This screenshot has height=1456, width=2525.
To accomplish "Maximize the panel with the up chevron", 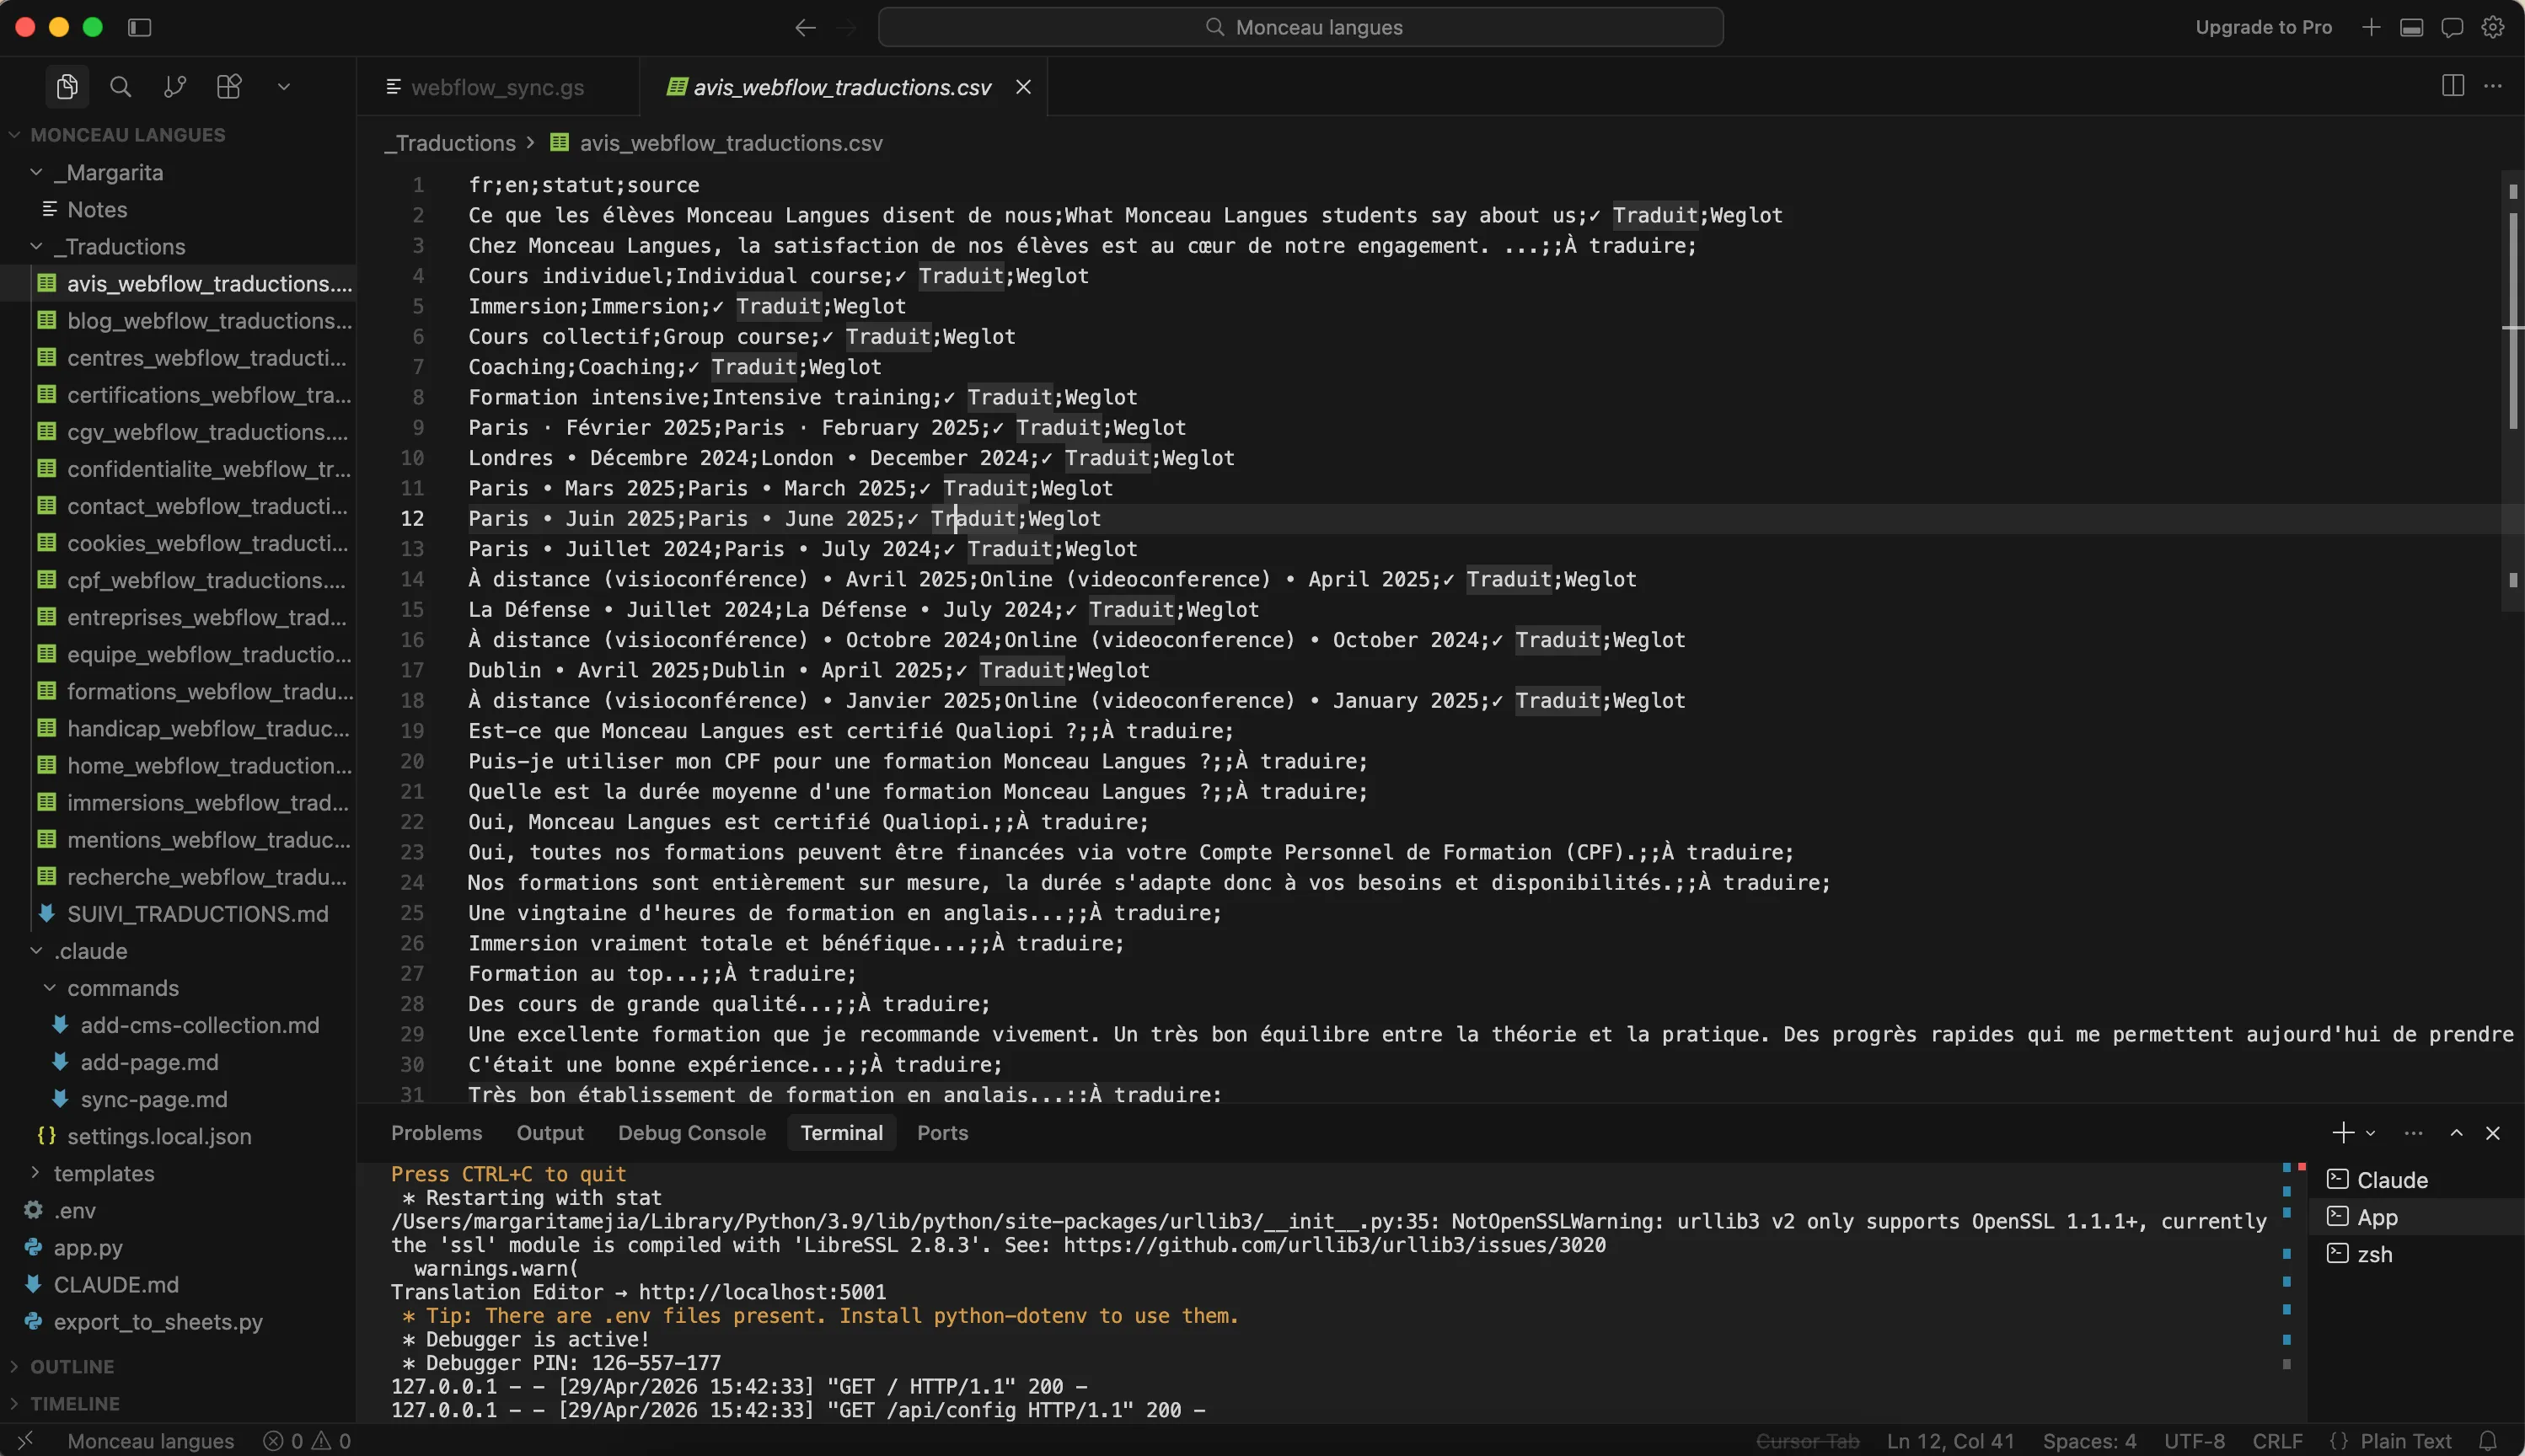I will 2456,1132.
